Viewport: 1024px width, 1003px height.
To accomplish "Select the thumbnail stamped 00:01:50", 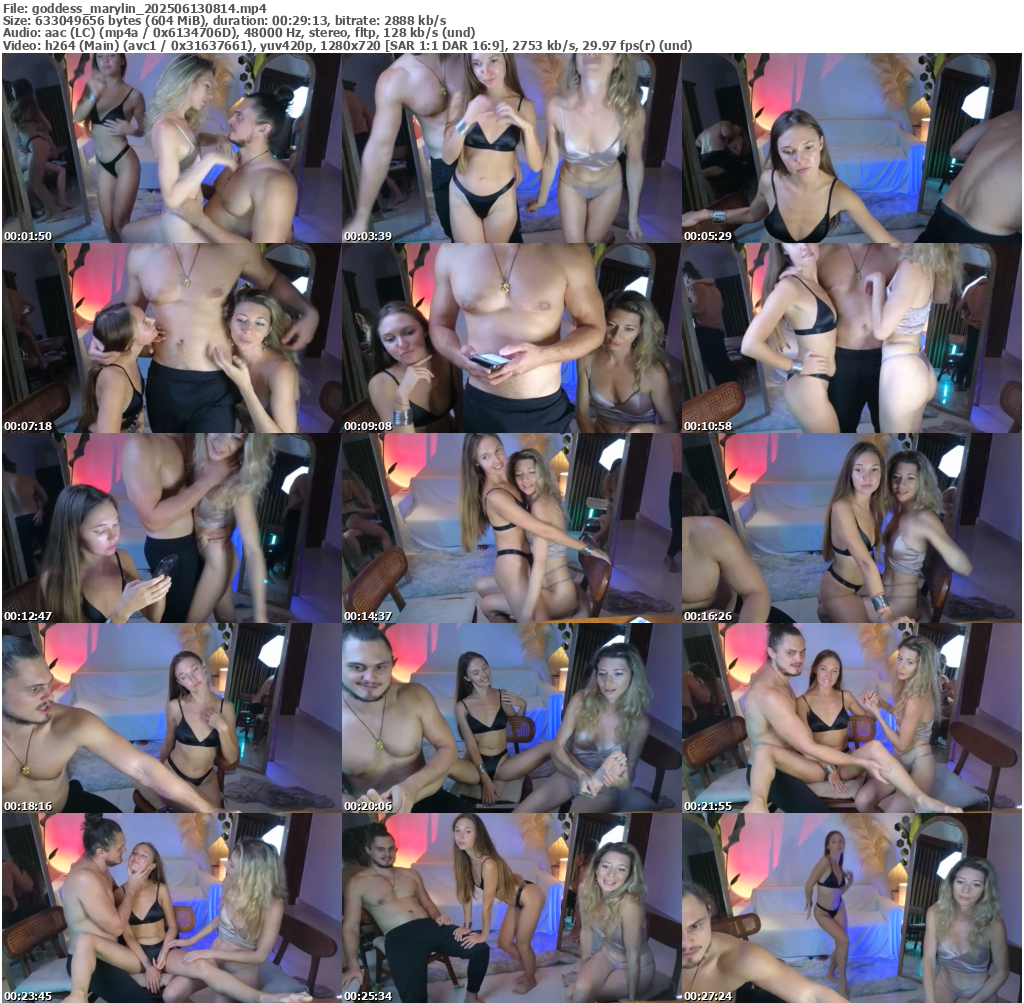I will coord(172,148).
